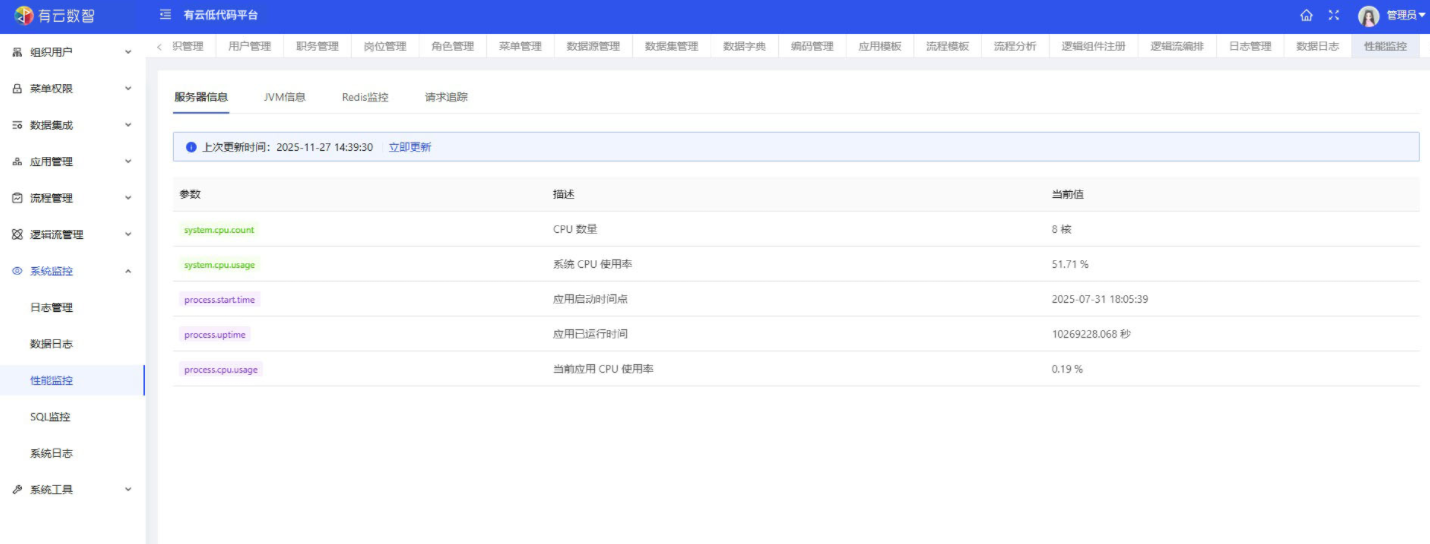Image resolution: width=1430 pixels, height=544 pixels.
Task: Open SQL监控 in the sidebar
Action: point(50,417)
